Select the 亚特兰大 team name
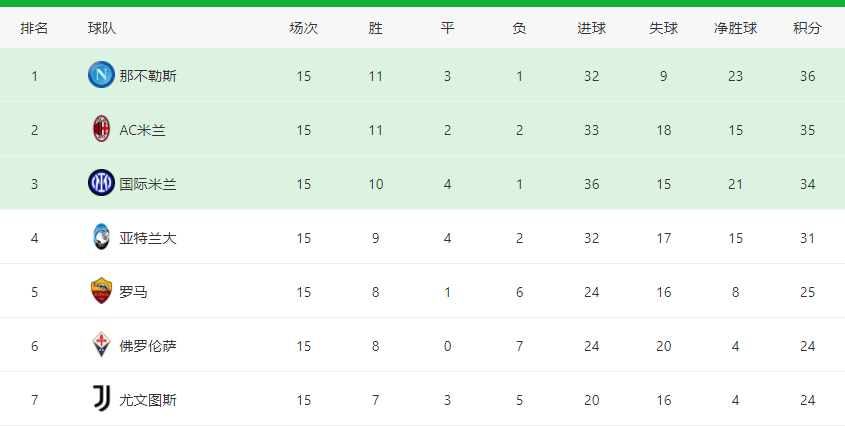This screenshot has height=426, width=845. click(148, 238)
